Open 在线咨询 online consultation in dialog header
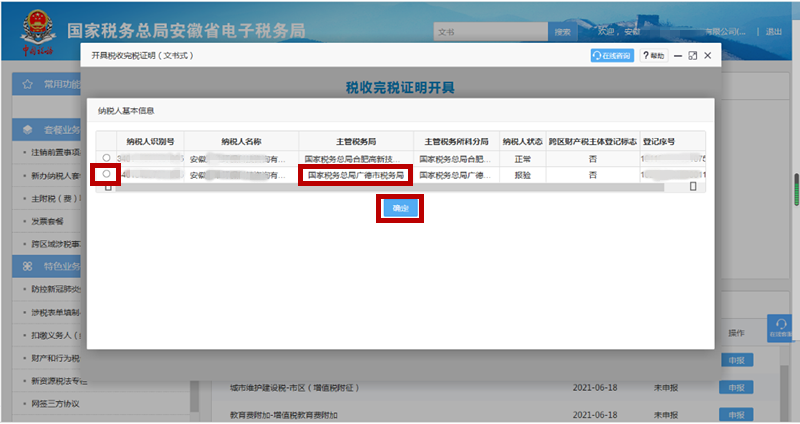The height and width of the screenshot is (424, 800). [x=612, y=56]
